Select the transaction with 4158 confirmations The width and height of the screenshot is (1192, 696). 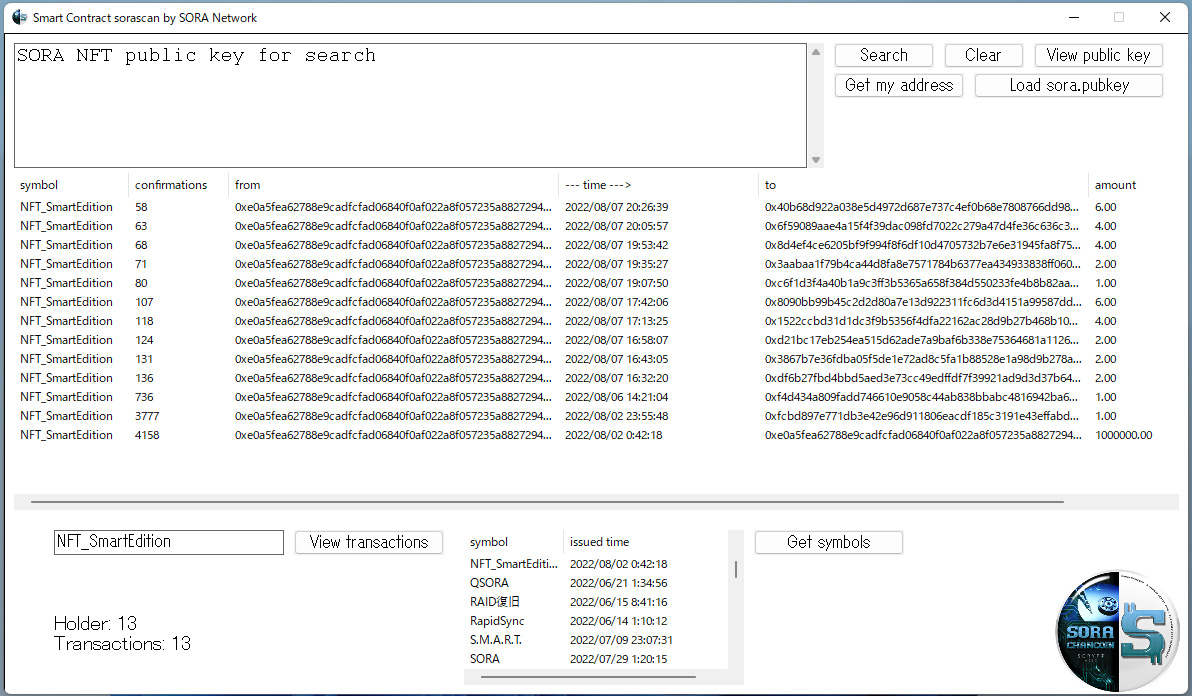pos(596,435)
